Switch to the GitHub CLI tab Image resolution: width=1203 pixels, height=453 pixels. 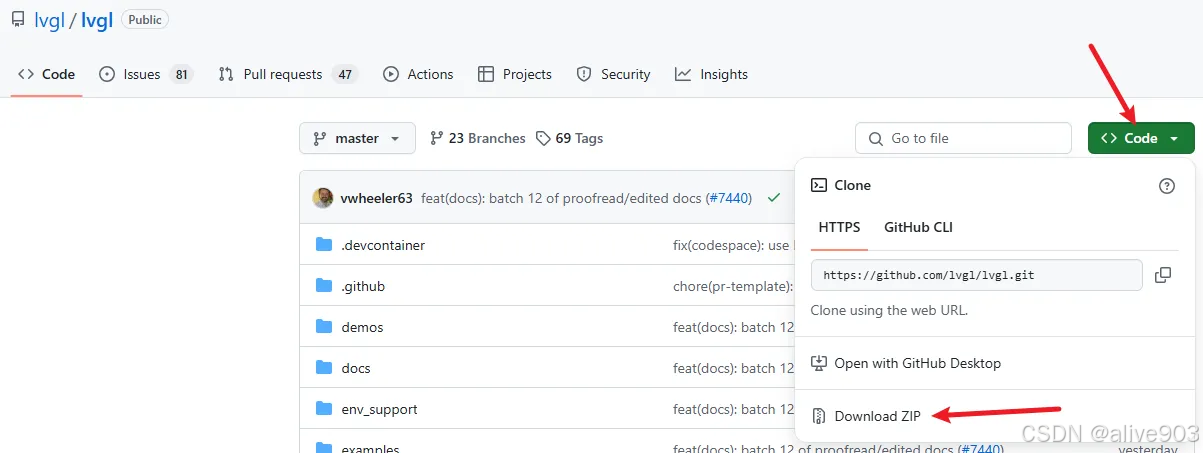click(918, 227)
